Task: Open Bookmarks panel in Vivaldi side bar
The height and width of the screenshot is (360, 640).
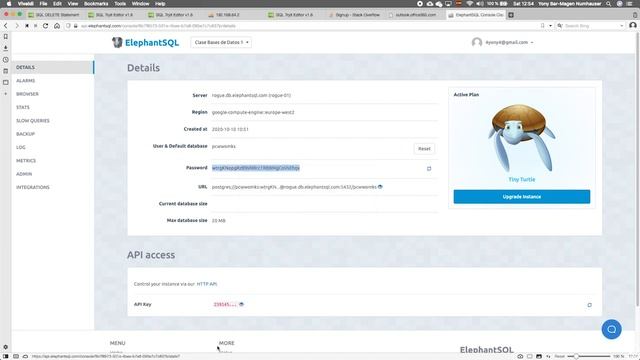Action: (x=6, y=36)
